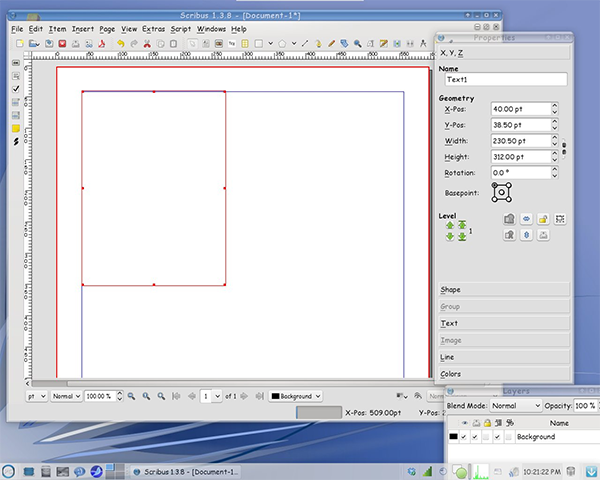Open the Normal view-mode dropdown in status bar
Screen dimensions: 600x480
tap(66, 396)
